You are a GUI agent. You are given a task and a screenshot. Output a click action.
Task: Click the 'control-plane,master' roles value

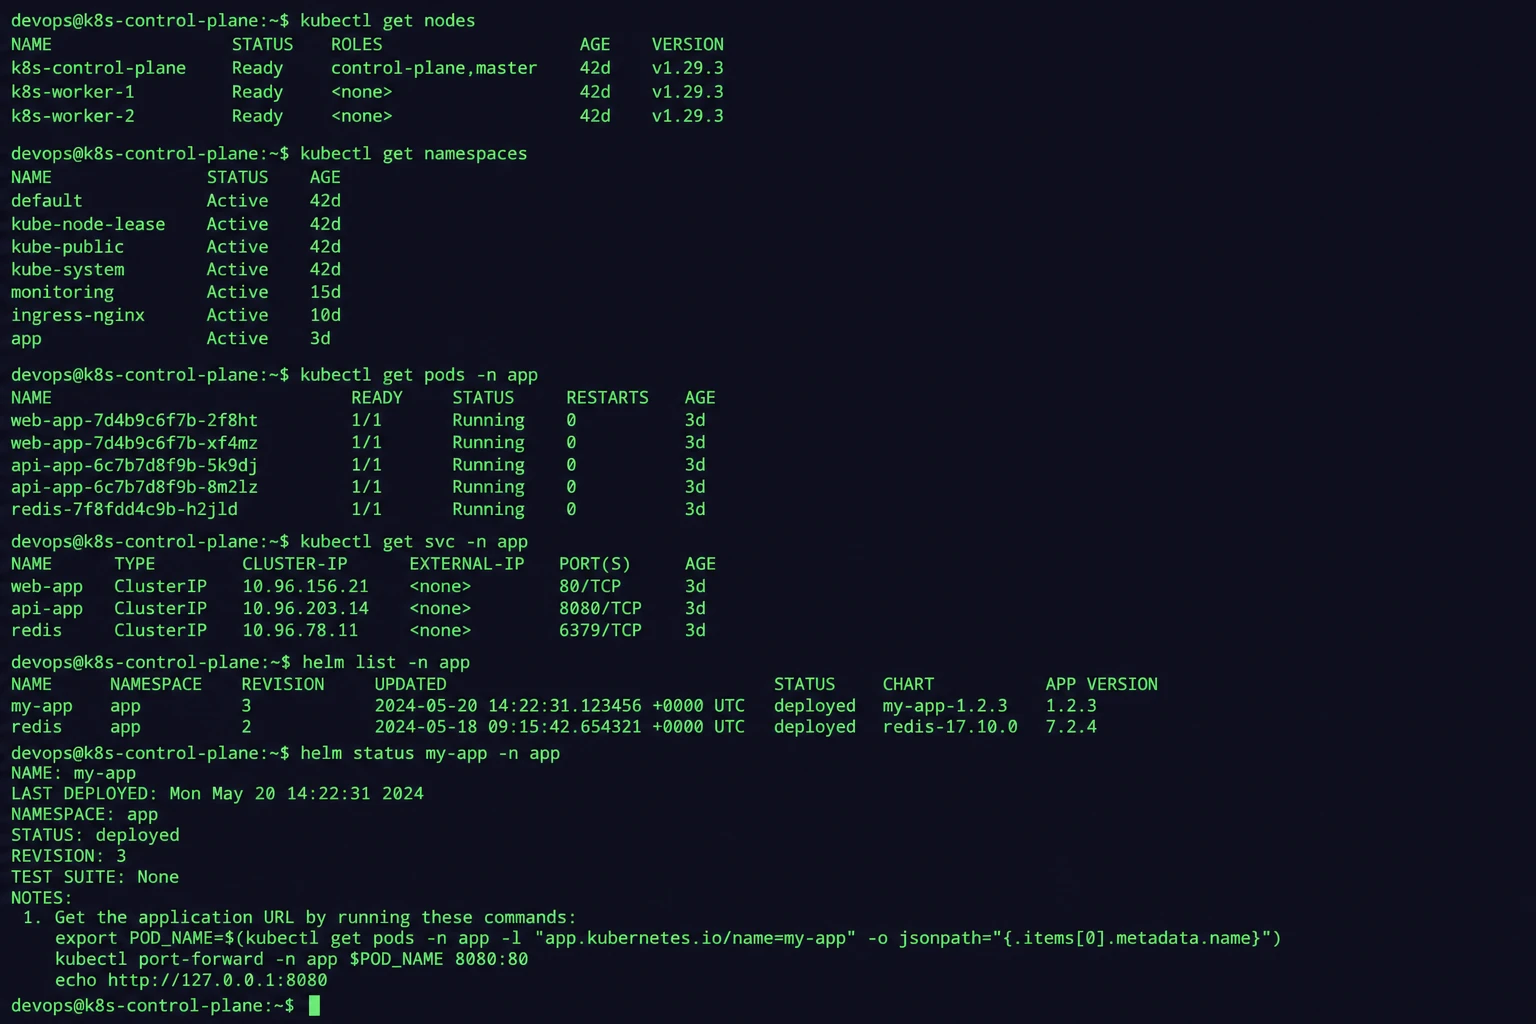pyautogui.click(x=434, y=68)
